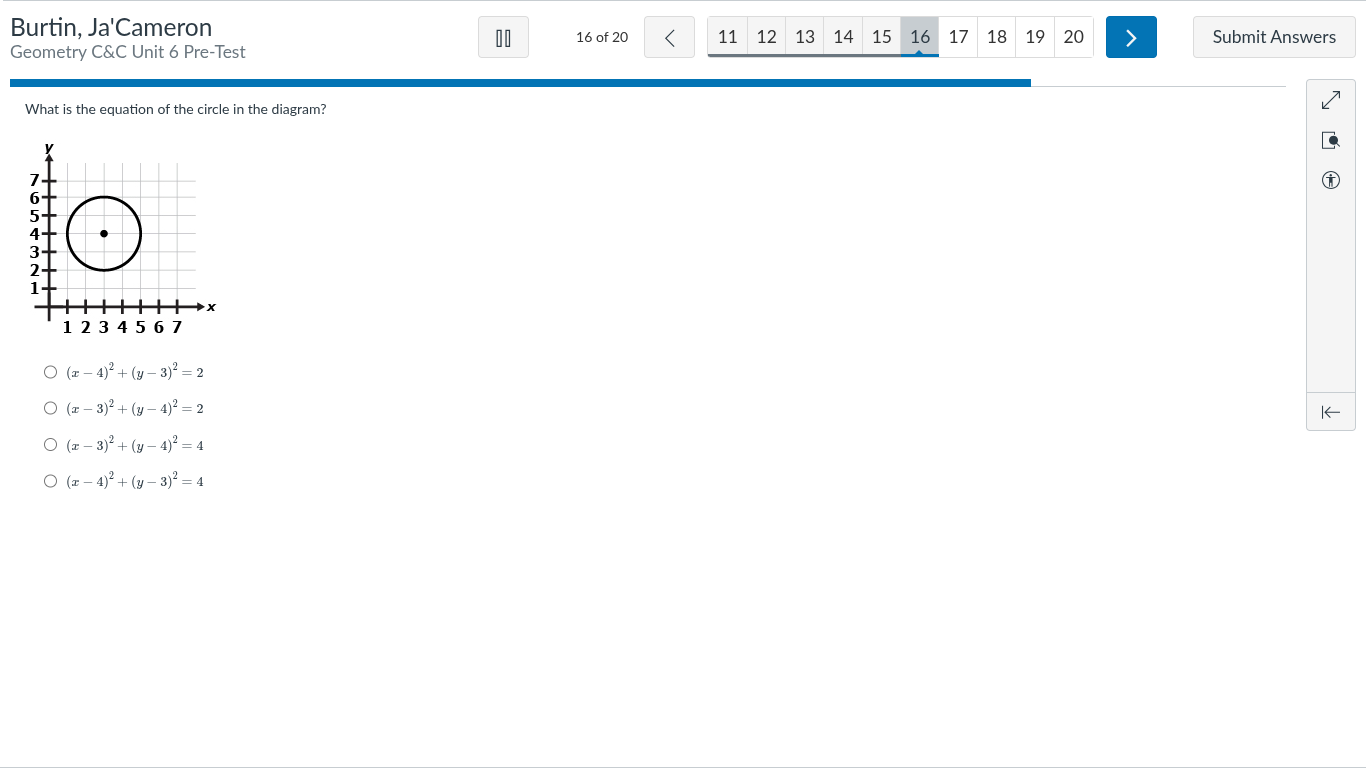Click the circle diagram's center point
Viewport: 1366px width, 768px height.
[104, 234]
